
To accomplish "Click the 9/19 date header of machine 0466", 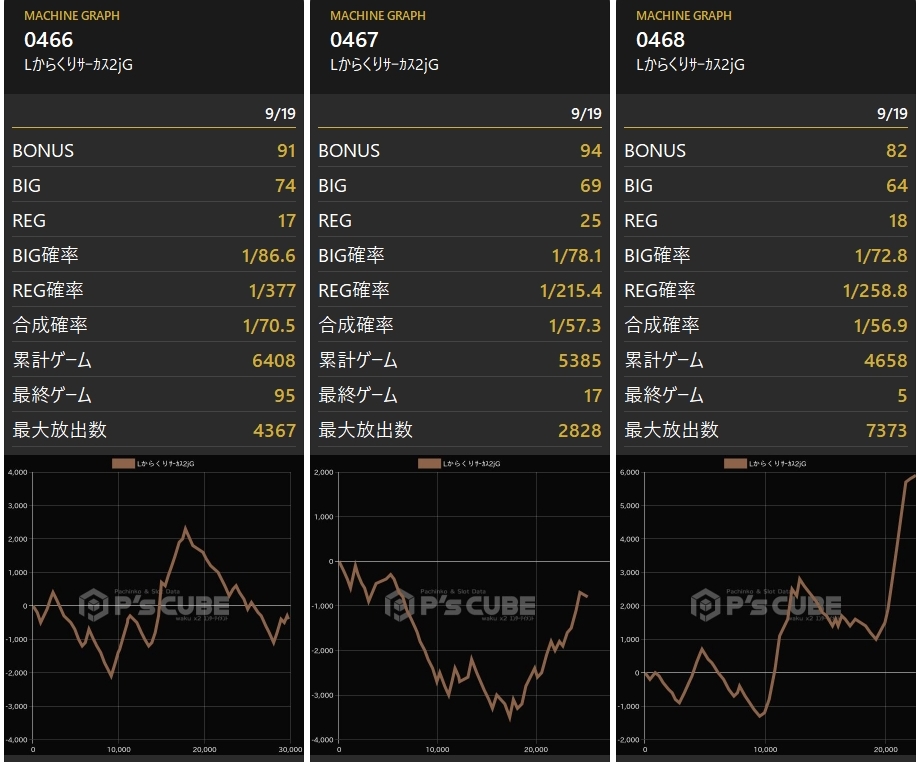I will pos(280,114).
